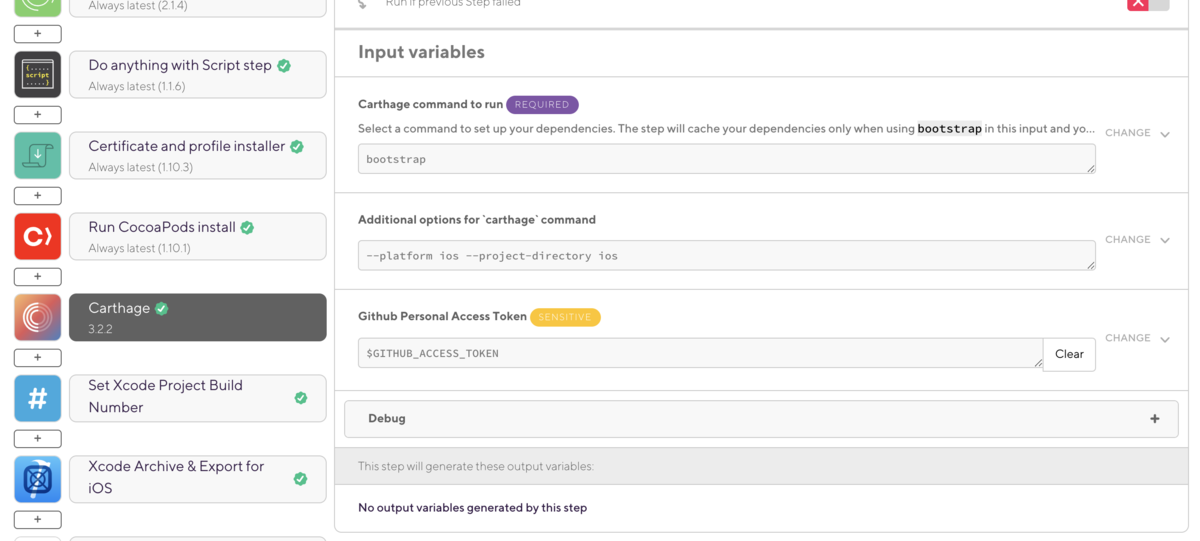
Task: Add step between Carthage and Set Xcode Build Number
Action: tap(38, 358)
